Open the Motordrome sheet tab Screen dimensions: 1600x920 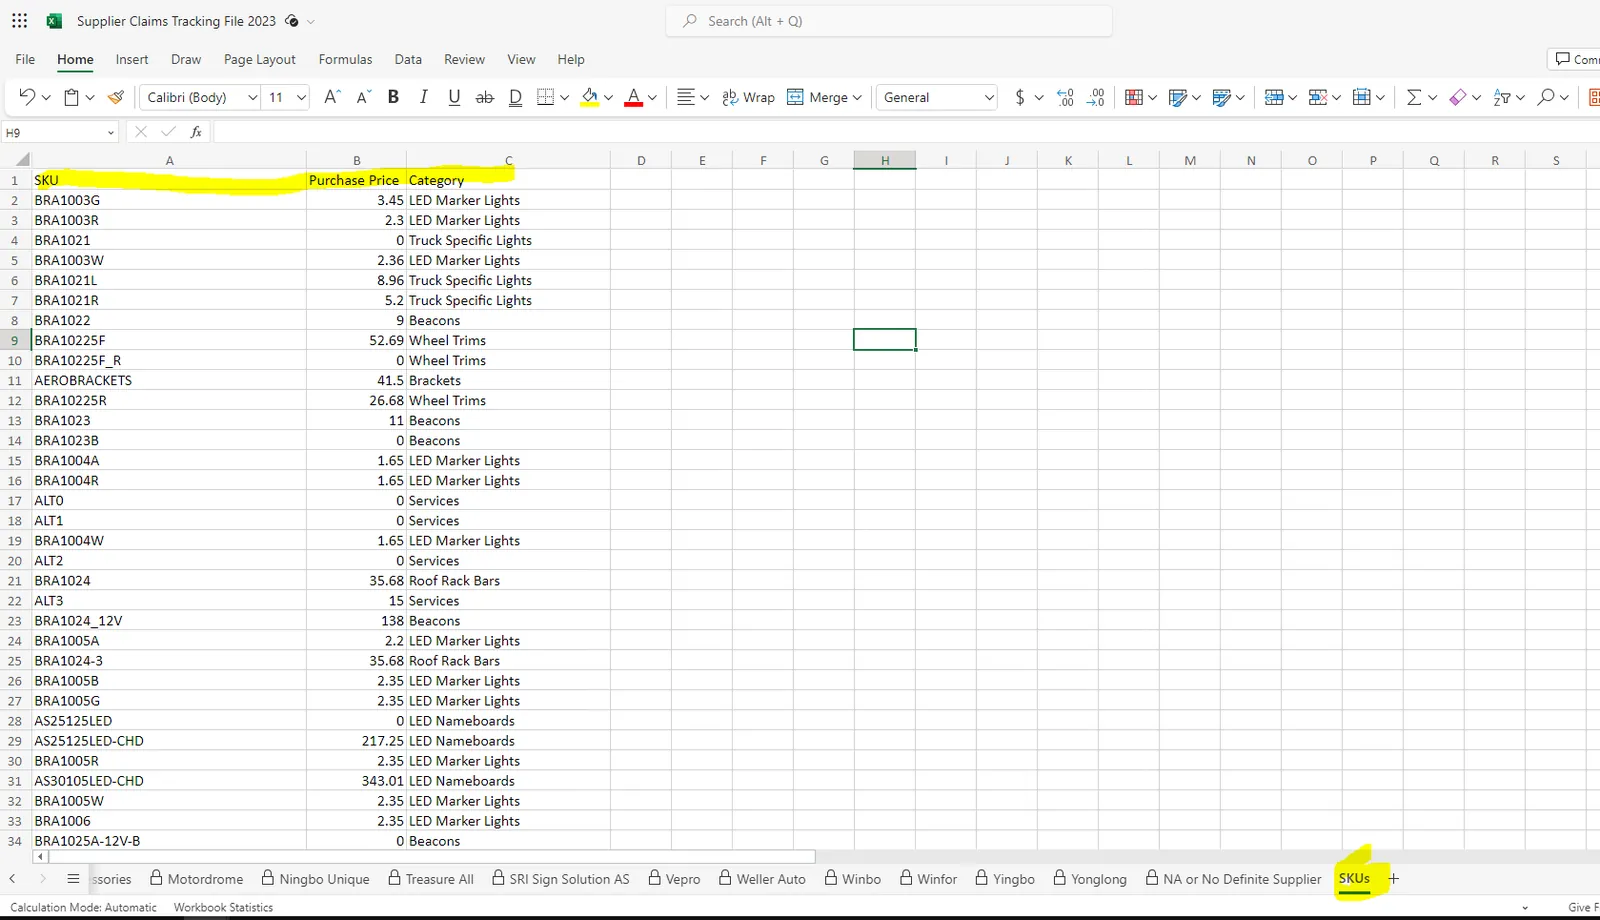pyautogui.click(x=196, y=879)
